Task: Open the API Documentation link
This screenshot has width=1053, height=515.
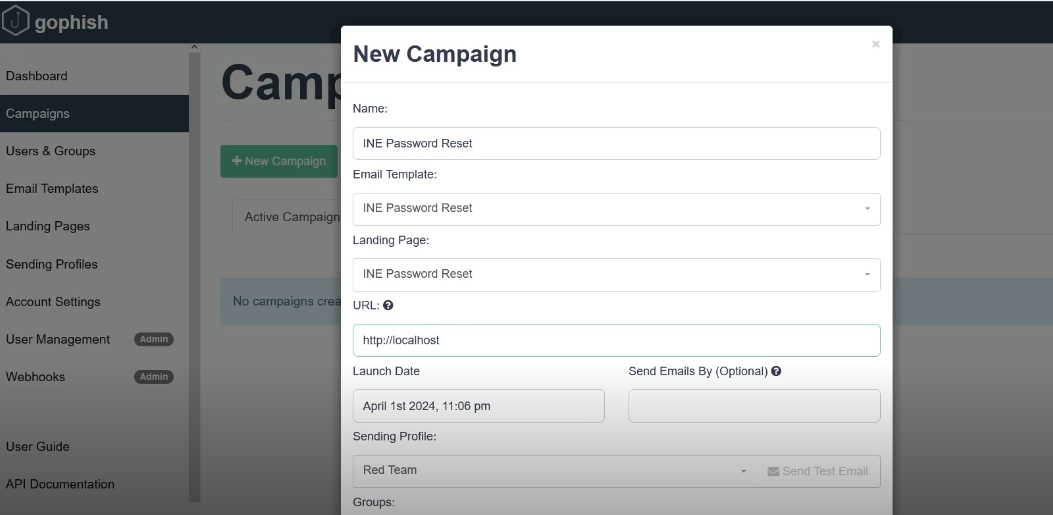Action: (60, 485)
